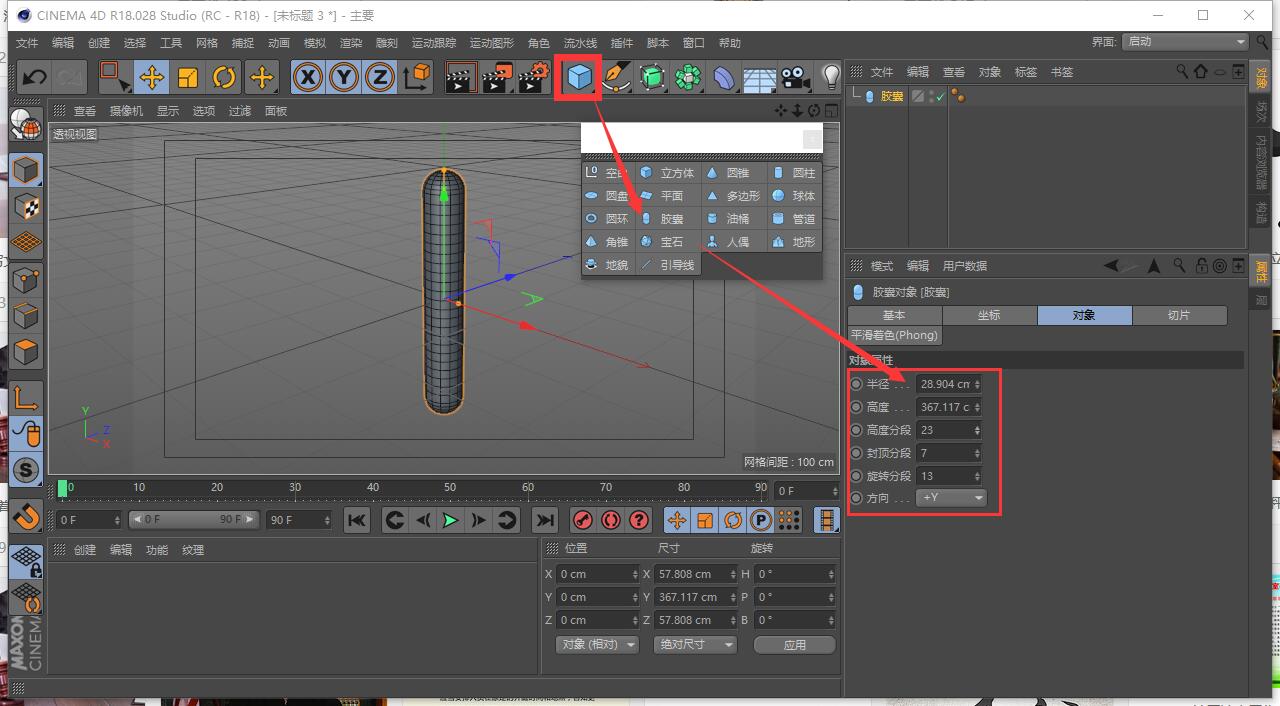The image size is (1280, 706).
Task: Open the 渲染 render menu
Action: pos(351,43)
